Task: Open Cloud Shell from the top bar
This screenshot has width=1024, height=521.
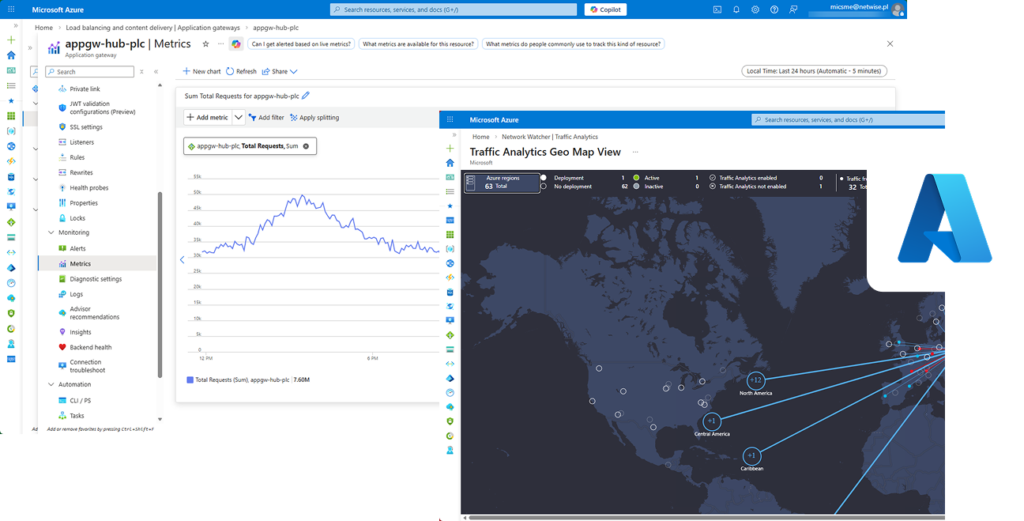Action: (717, 9)
